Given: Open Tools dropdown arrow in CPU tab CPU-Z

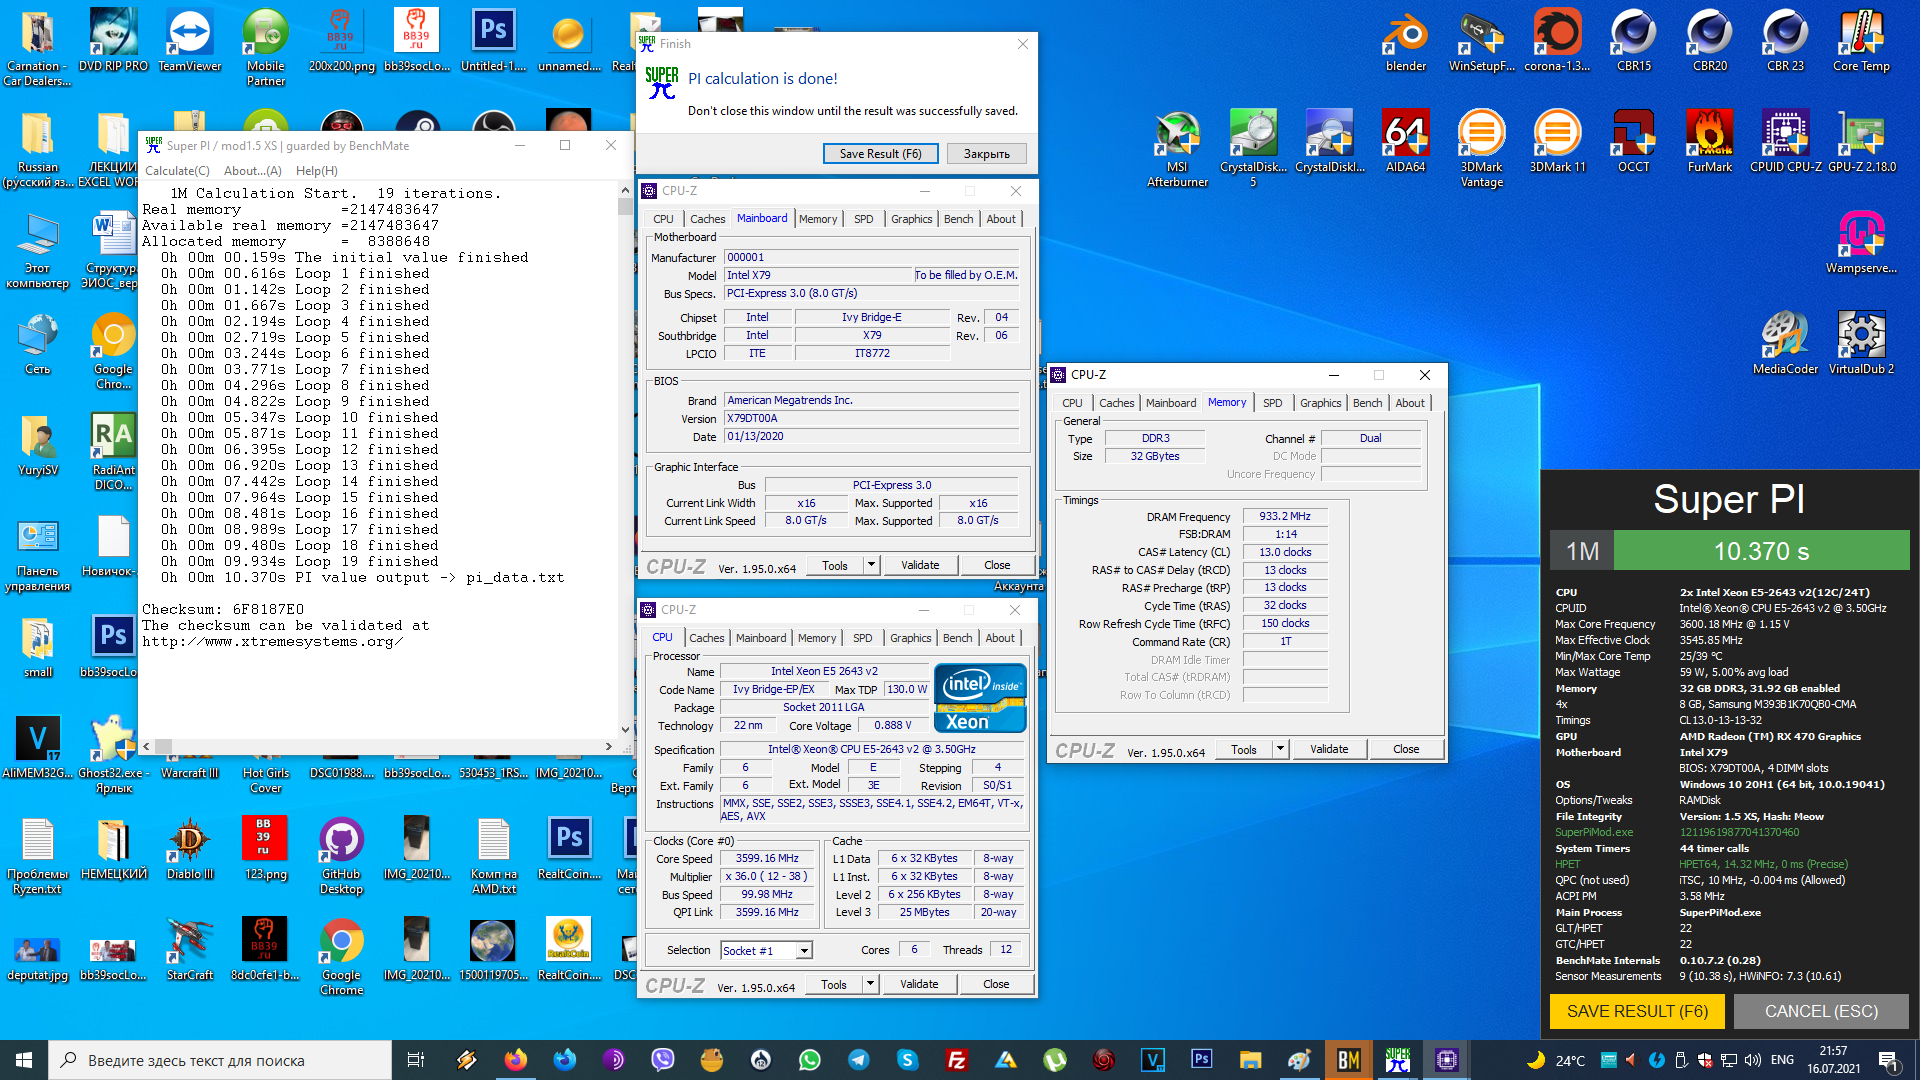Looking at the screenshot, I should coord(870,984).
